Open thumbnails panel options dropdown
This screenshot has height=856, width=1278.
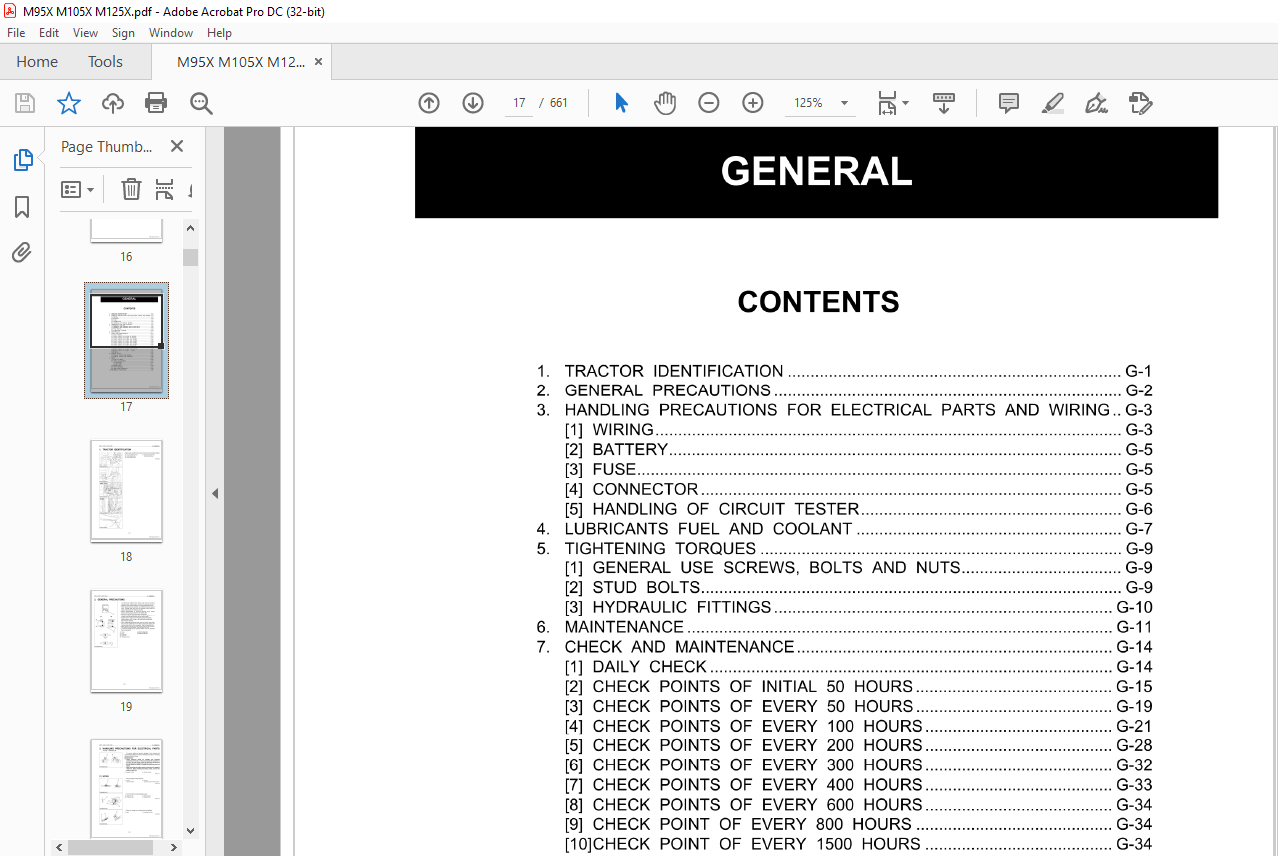77,189
